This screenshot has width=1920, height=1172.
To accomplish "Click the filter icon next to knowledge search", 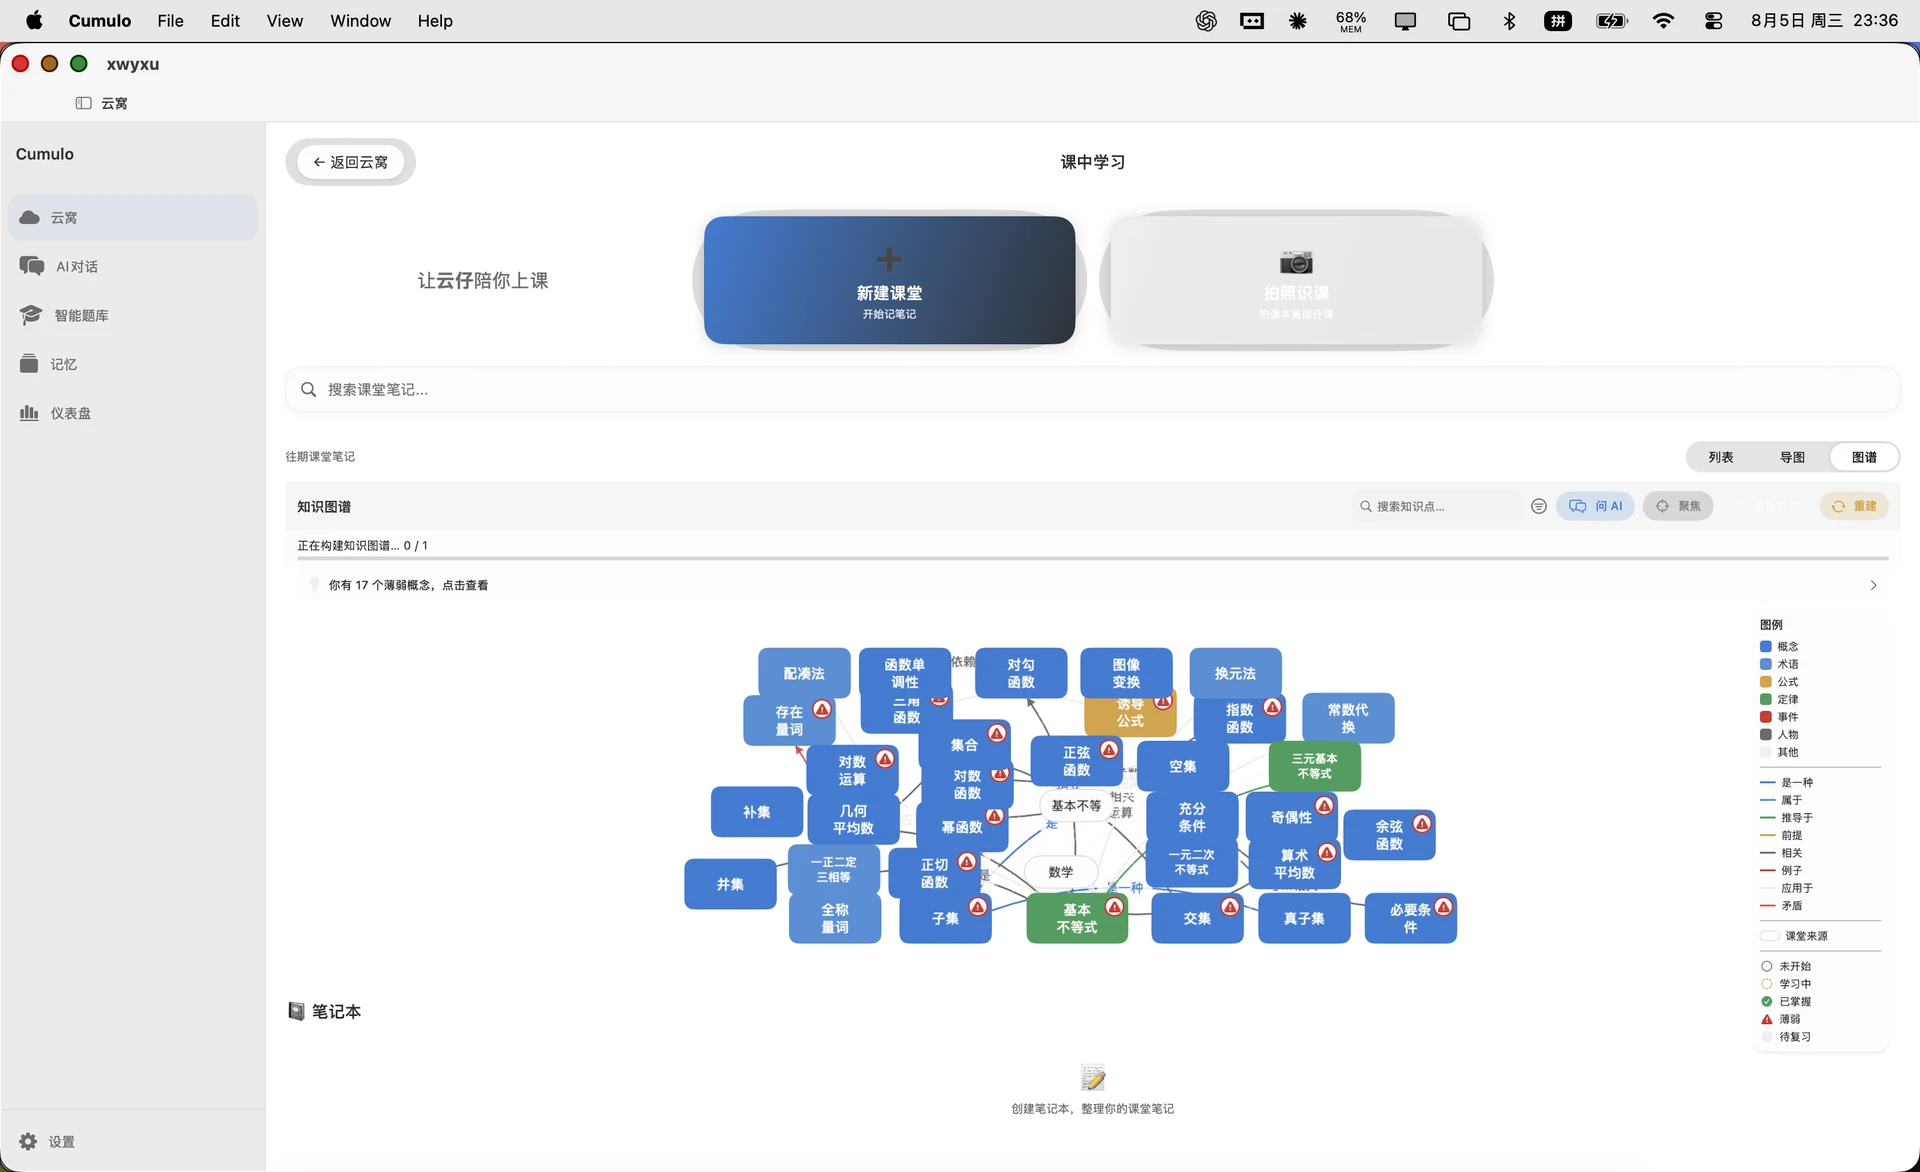I will [1539, 506].
